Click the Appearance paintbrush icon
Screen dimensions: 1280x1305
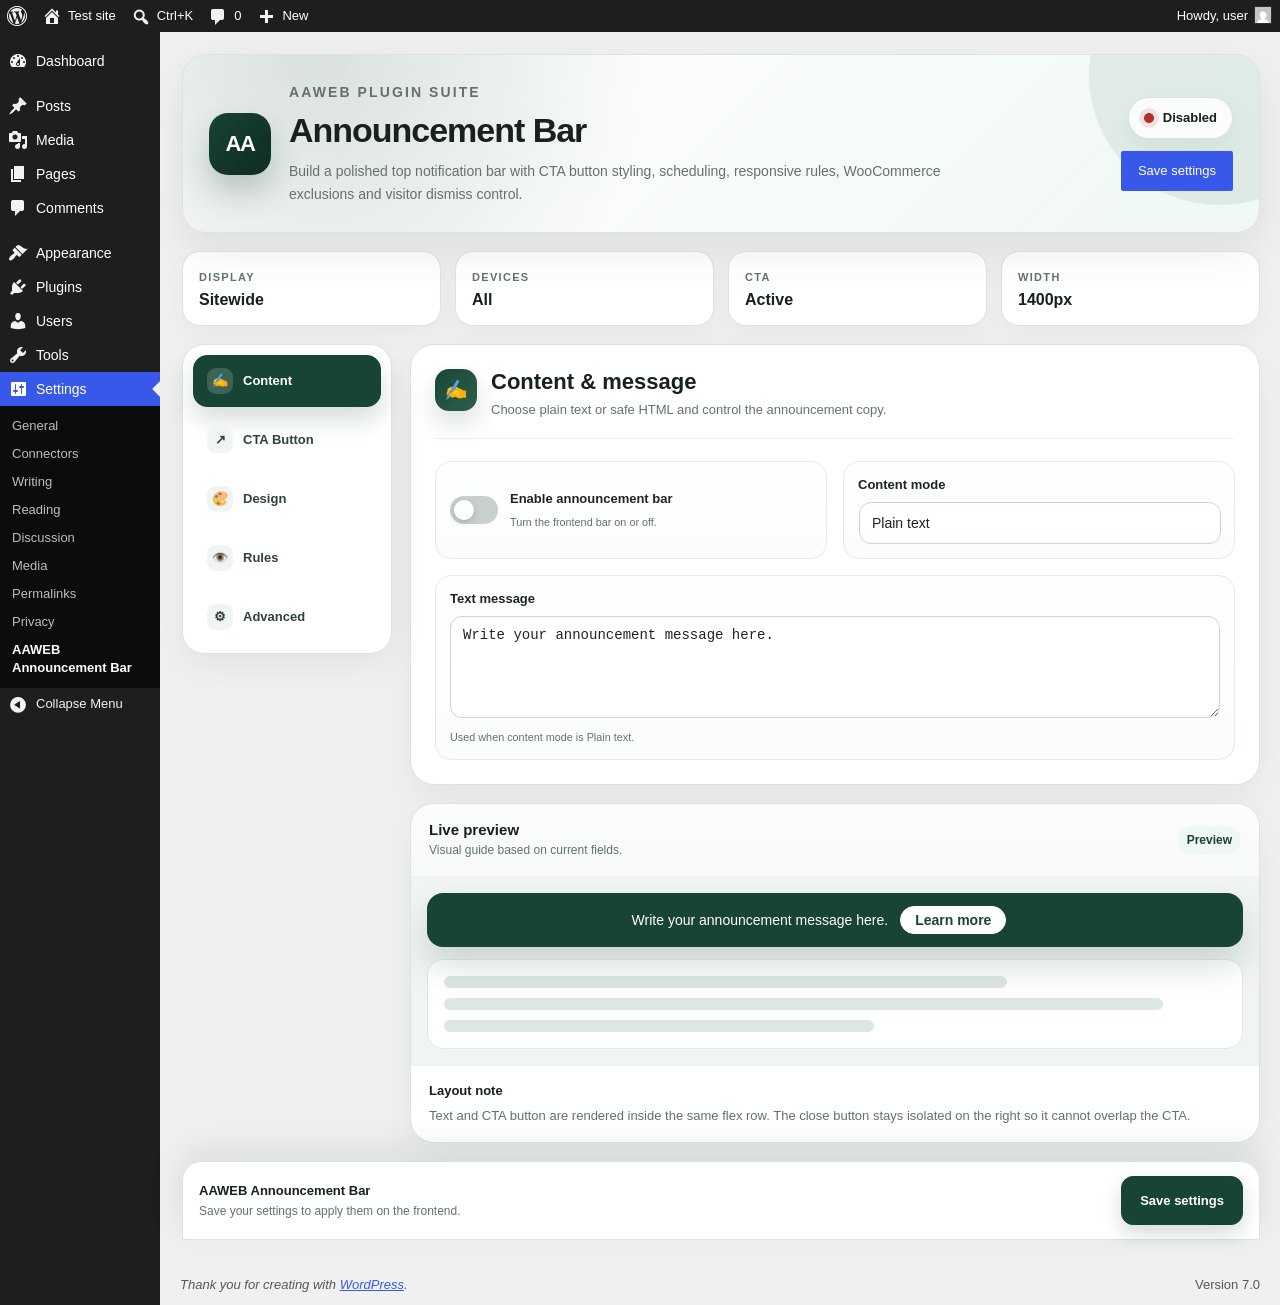click(x=18, y=253)
